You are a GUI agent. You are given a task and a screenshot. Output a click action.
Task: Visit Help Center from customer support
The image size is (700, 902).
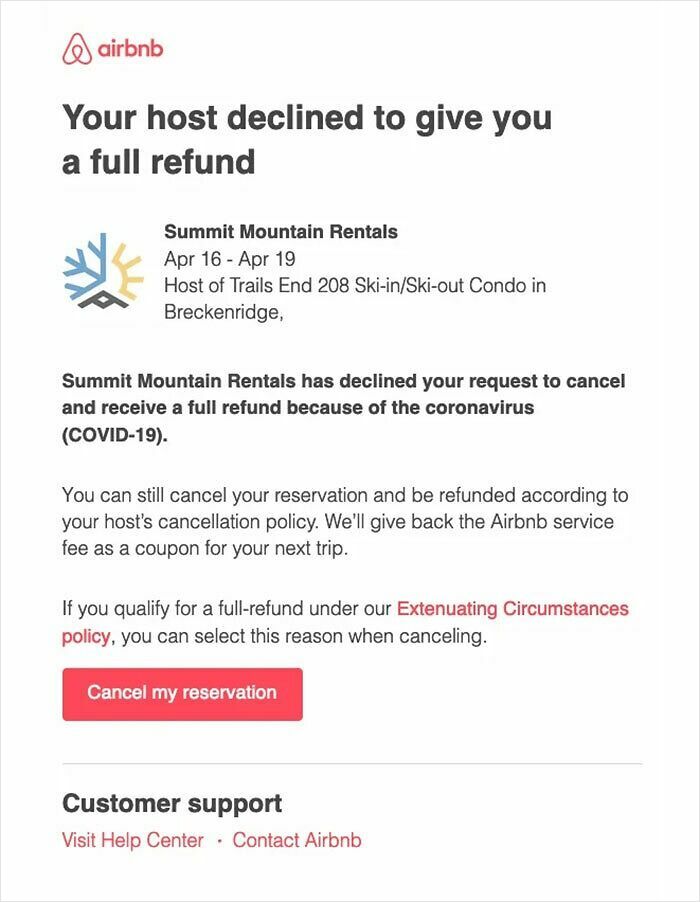pos(131,841)
